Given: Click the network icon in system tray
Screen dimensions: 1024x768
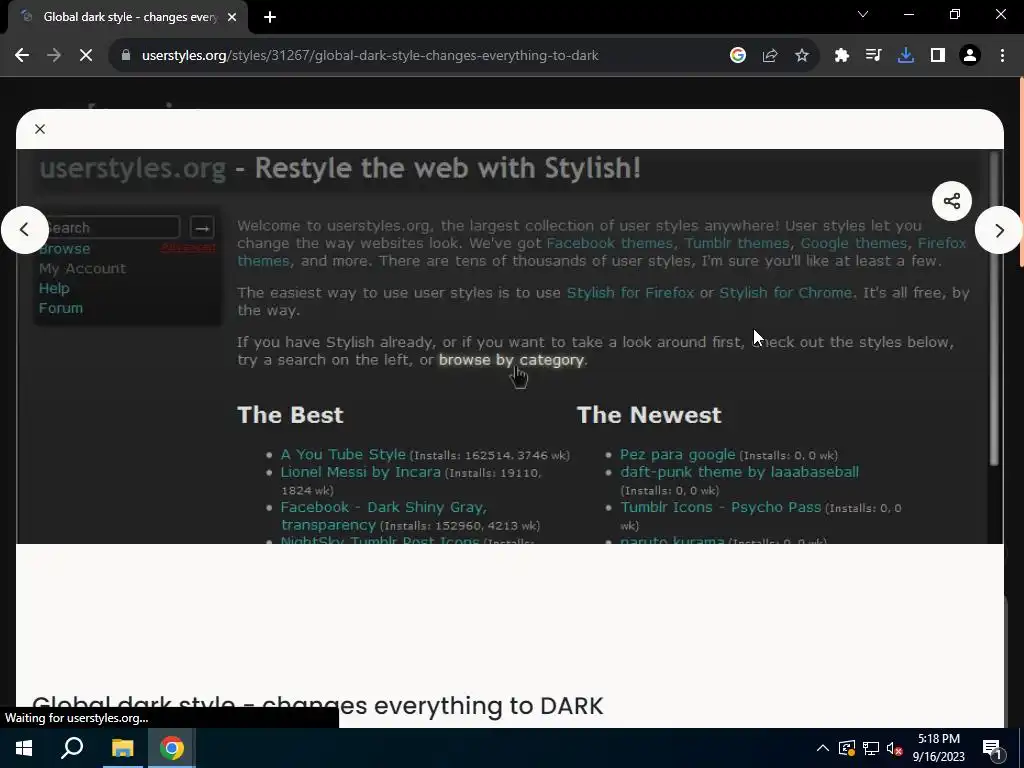Looking at the screenshot, I should coord(871,748).
